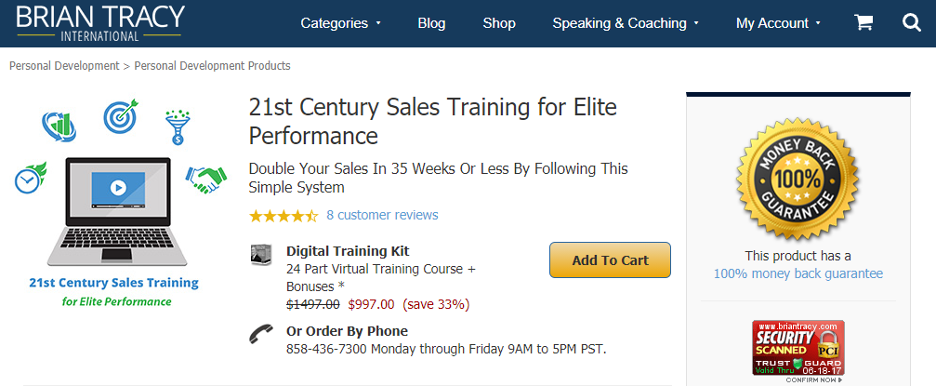Expand the My Account dropdown
Screen dimensions: 936x386
[x=778, y=23]
